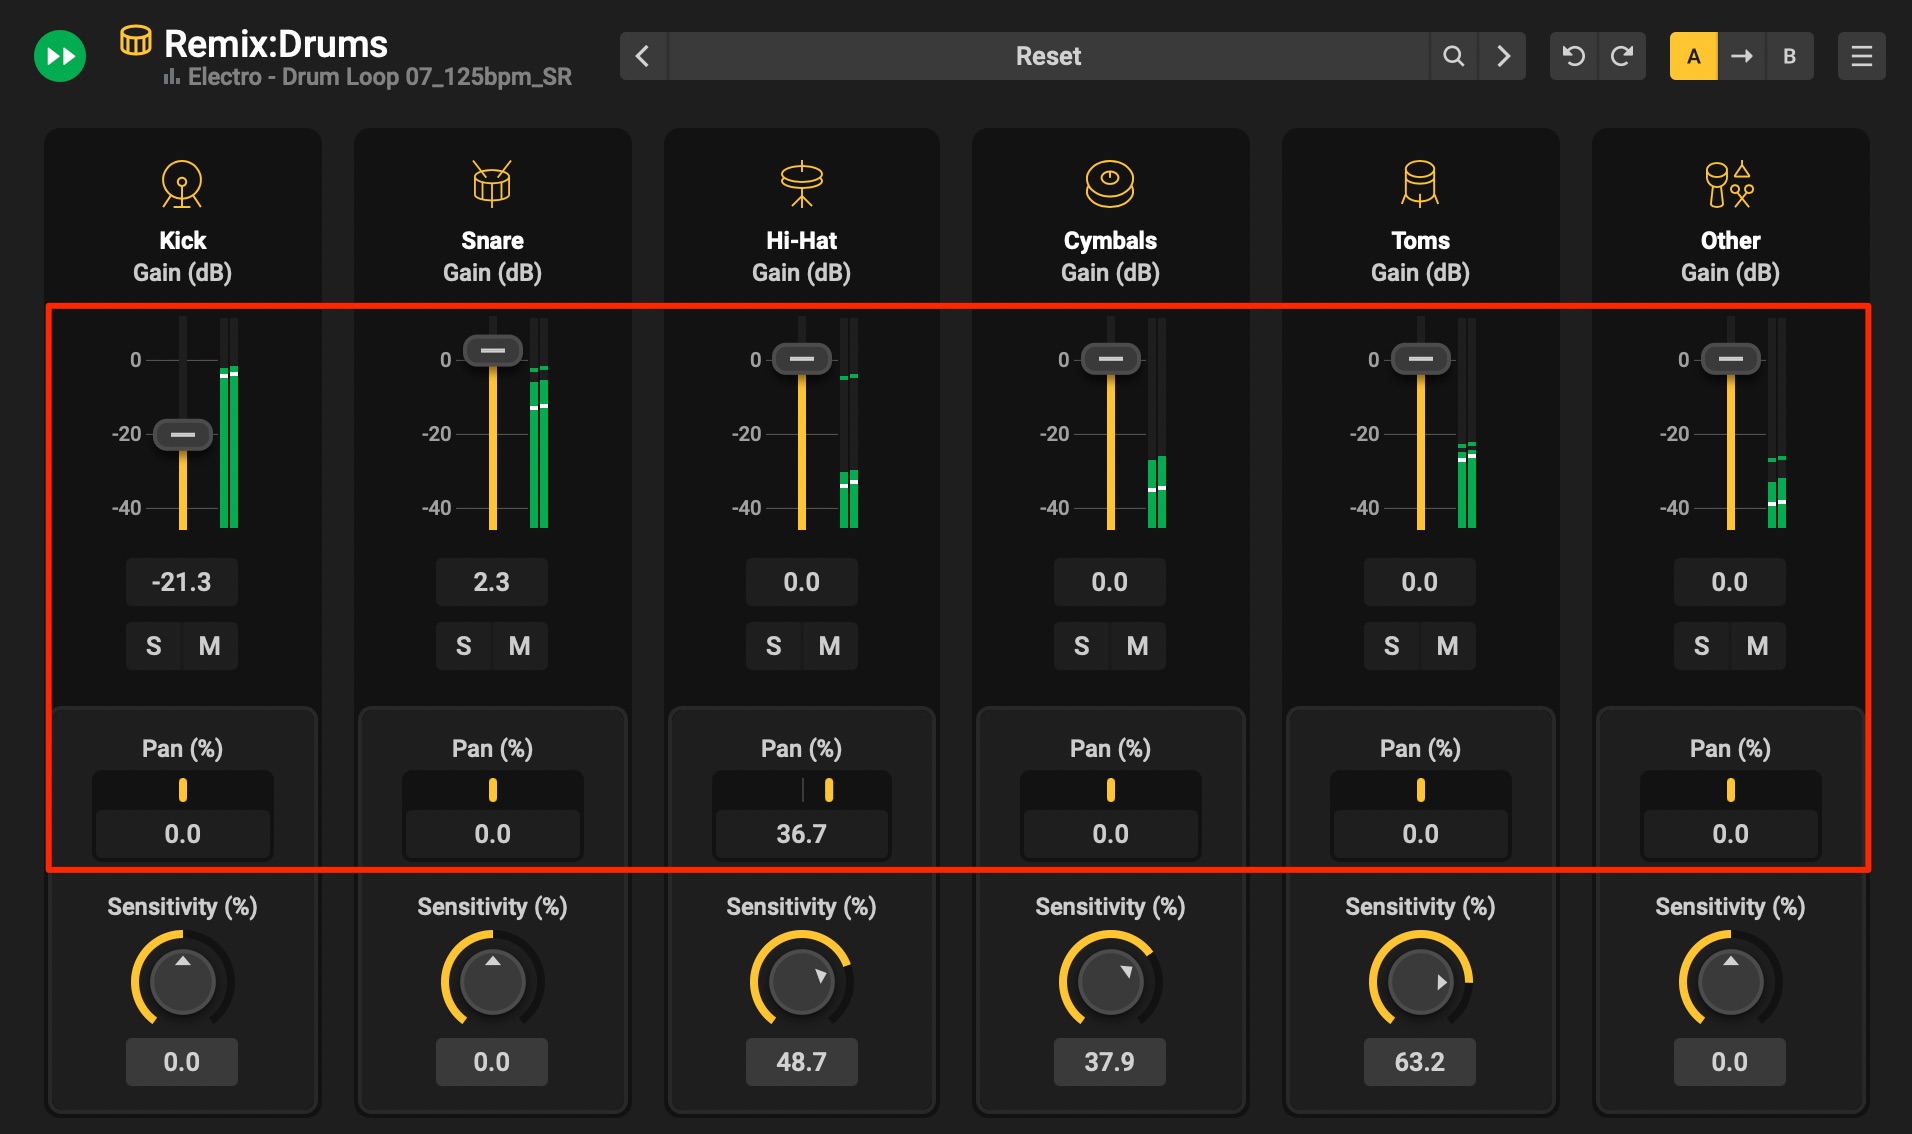Image resolution: width=1912 pixels, height=1134 pixels.
Task: Go to the next preset arrow
Action: (1503, 56)
